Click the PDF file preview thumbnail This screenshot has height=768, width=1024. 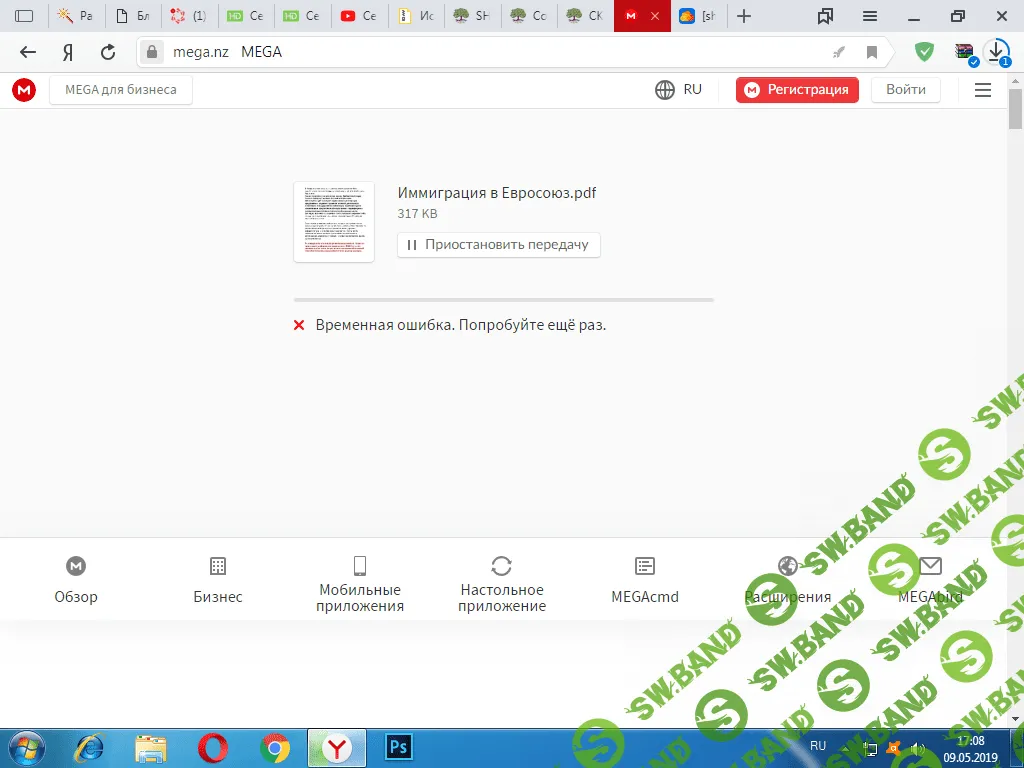334,221
